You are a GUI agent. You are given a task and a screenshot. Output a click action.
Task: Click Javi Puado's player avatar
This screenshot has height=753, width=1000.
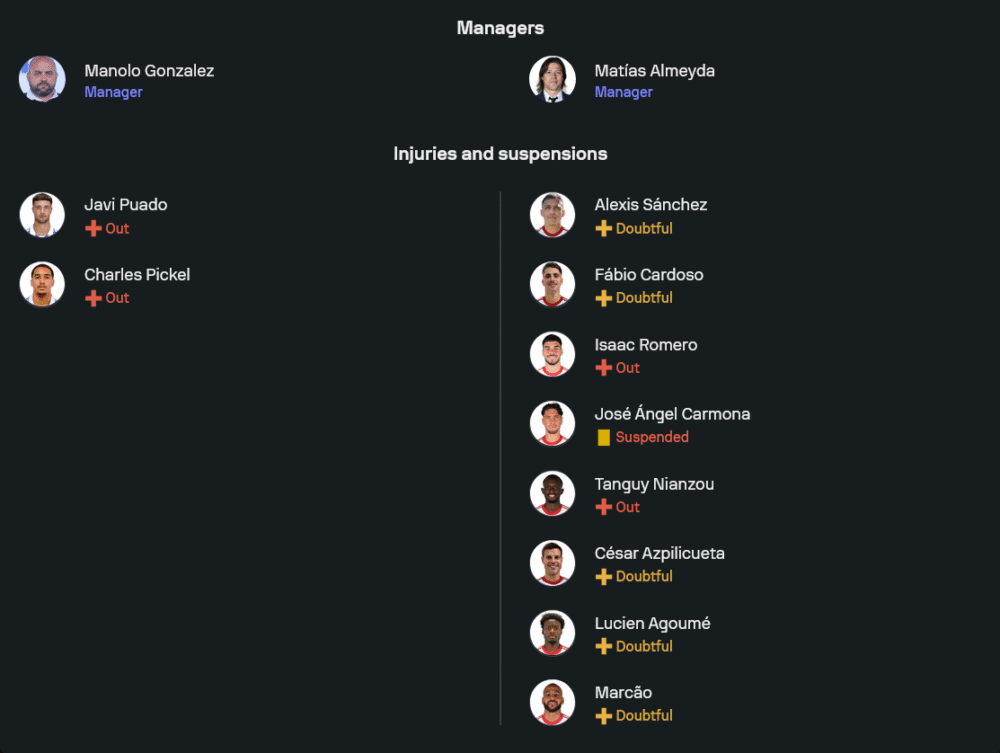coord(42,215)
